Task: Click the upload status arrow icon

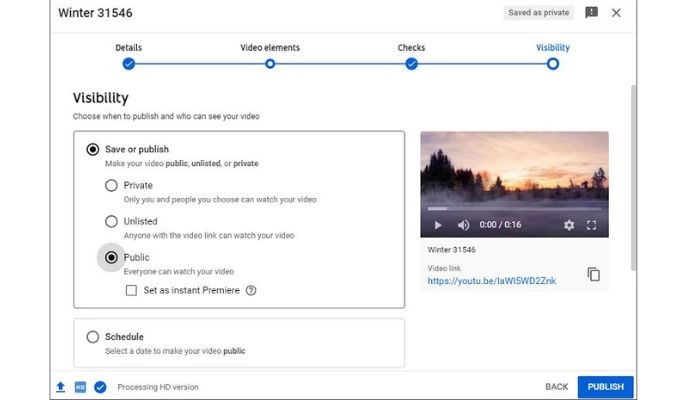Action: (59, 387)
